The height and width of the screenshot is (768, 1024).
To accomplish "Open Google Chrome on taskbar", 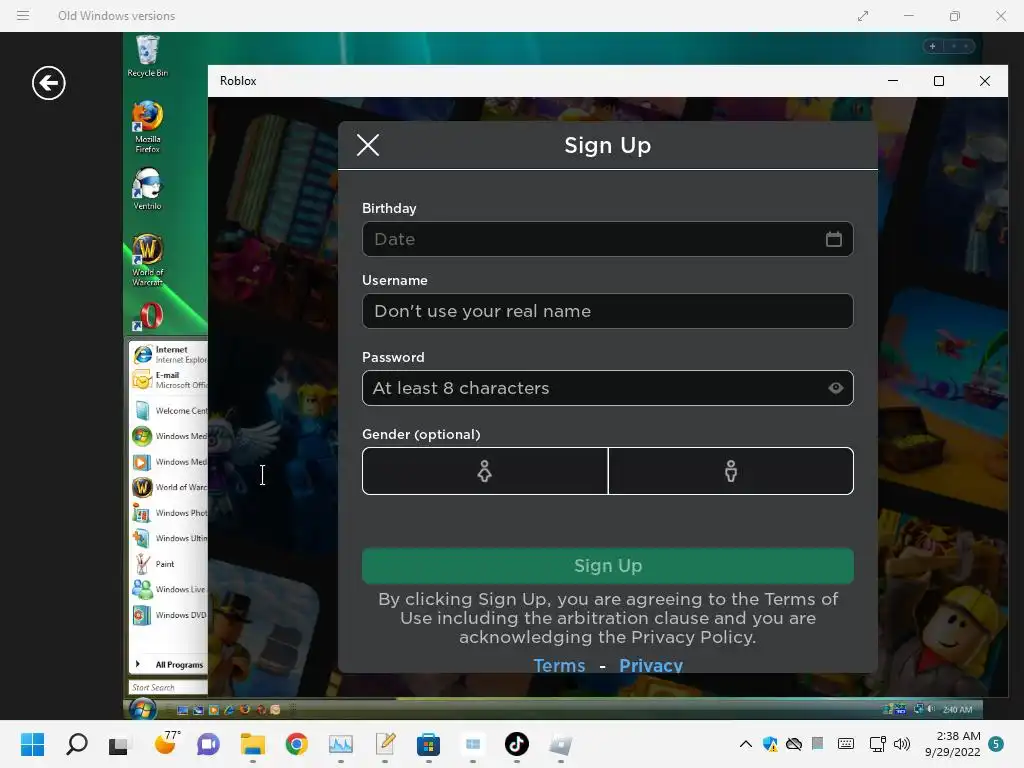I will tap(296, 744).
